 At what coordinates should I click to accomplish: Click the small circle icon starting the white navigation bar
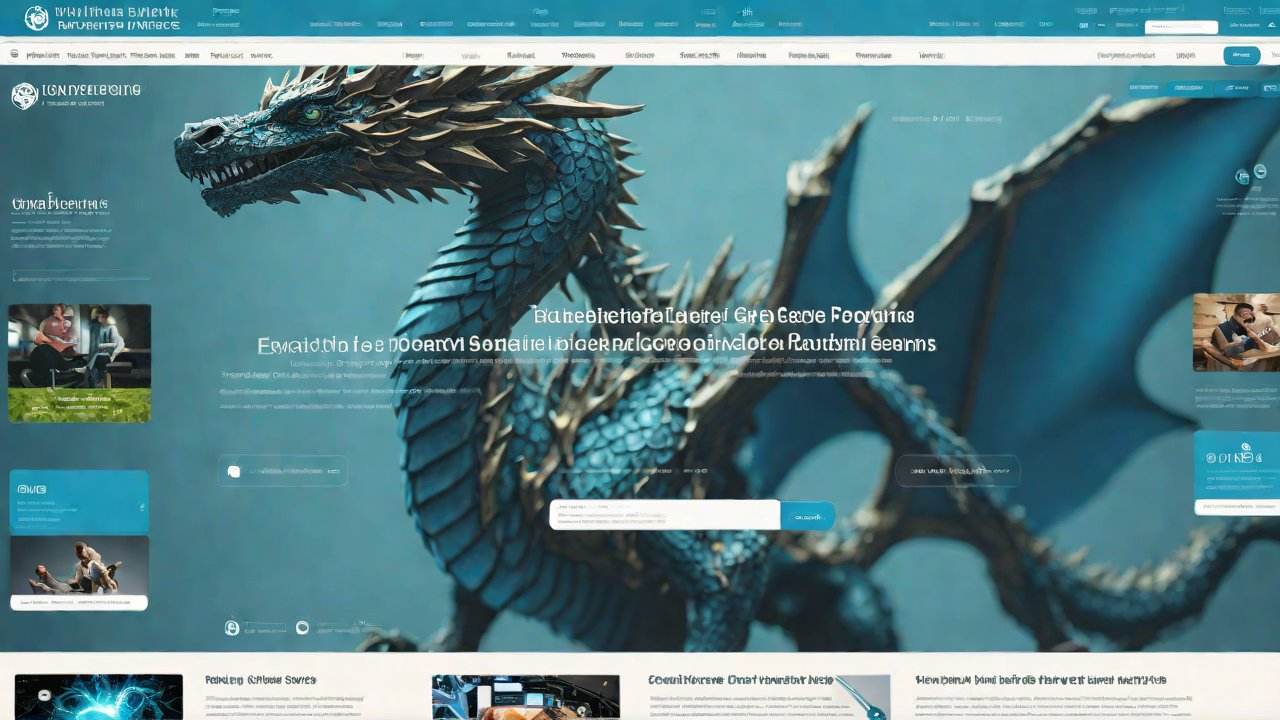14,56
